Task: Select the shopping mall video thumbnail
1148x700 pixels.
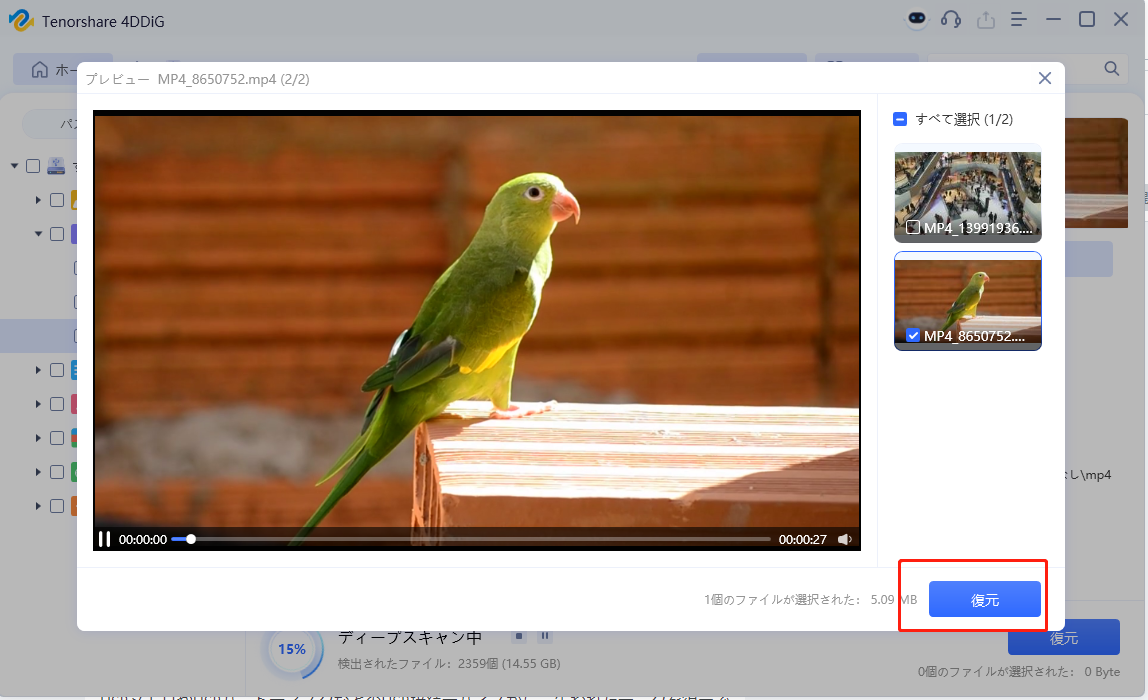Action: pos(968,193)
